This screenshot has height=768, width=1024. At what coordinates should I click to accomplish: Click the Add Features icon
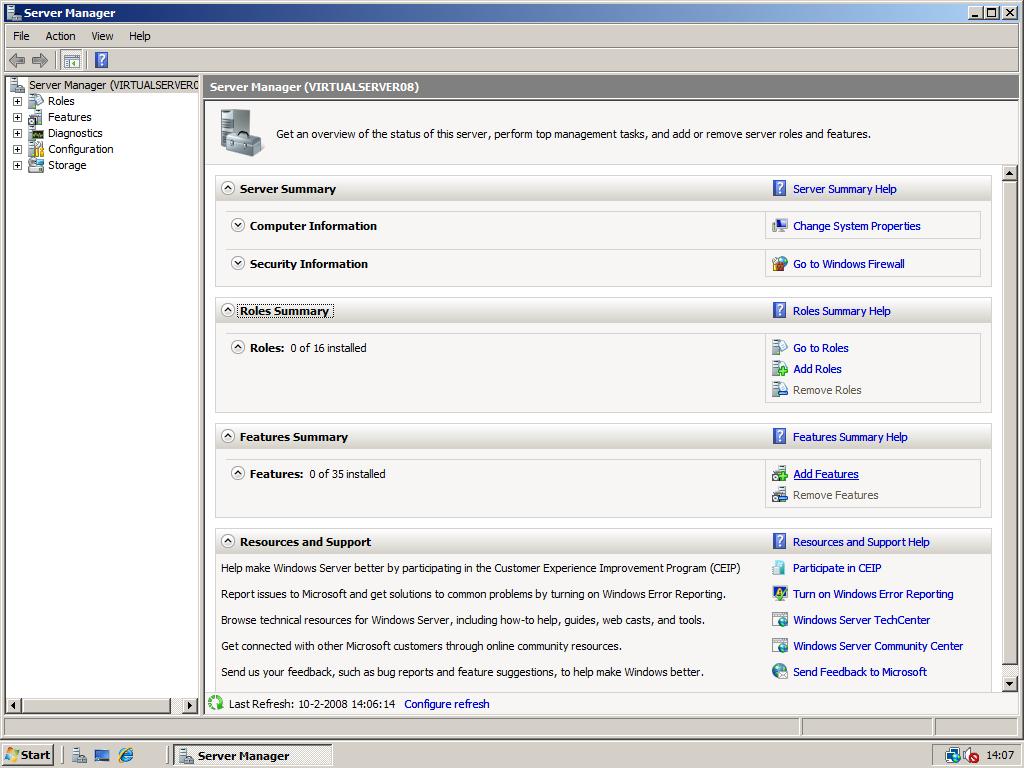click(779, 473)
